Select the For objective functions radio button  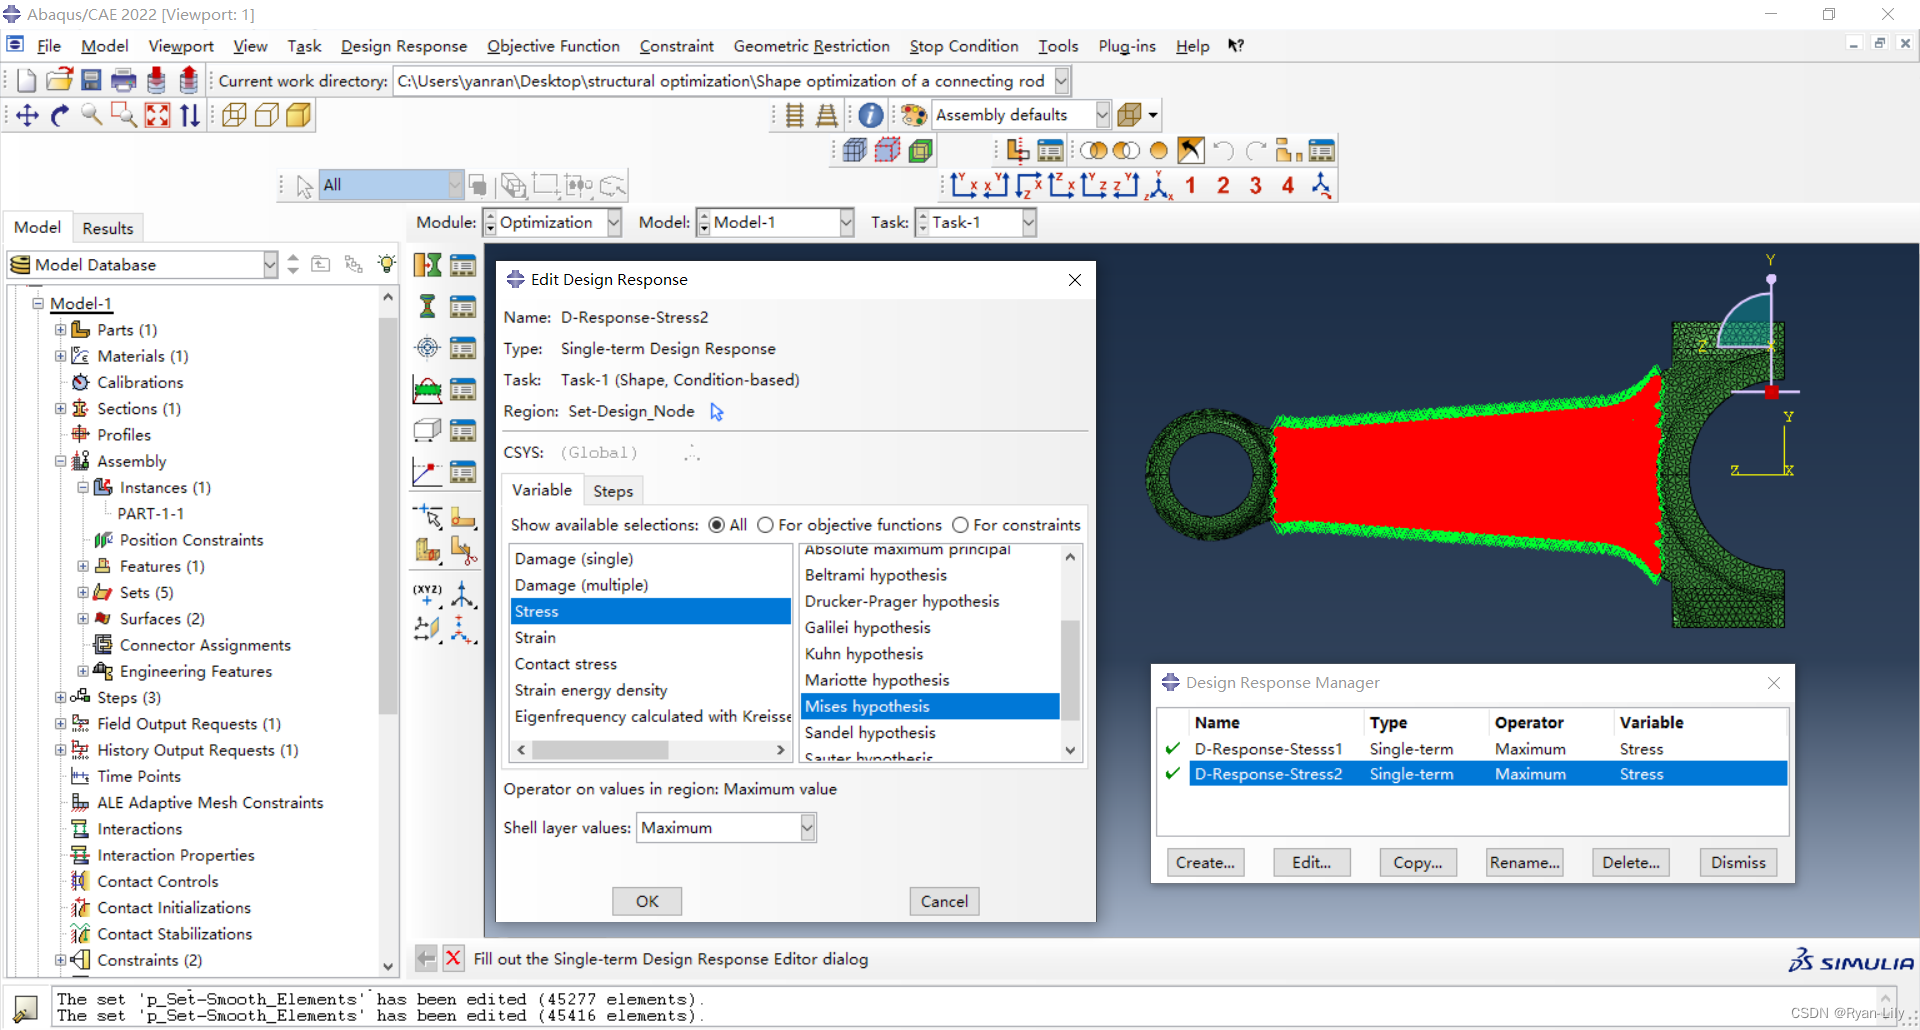coord(765,525)
